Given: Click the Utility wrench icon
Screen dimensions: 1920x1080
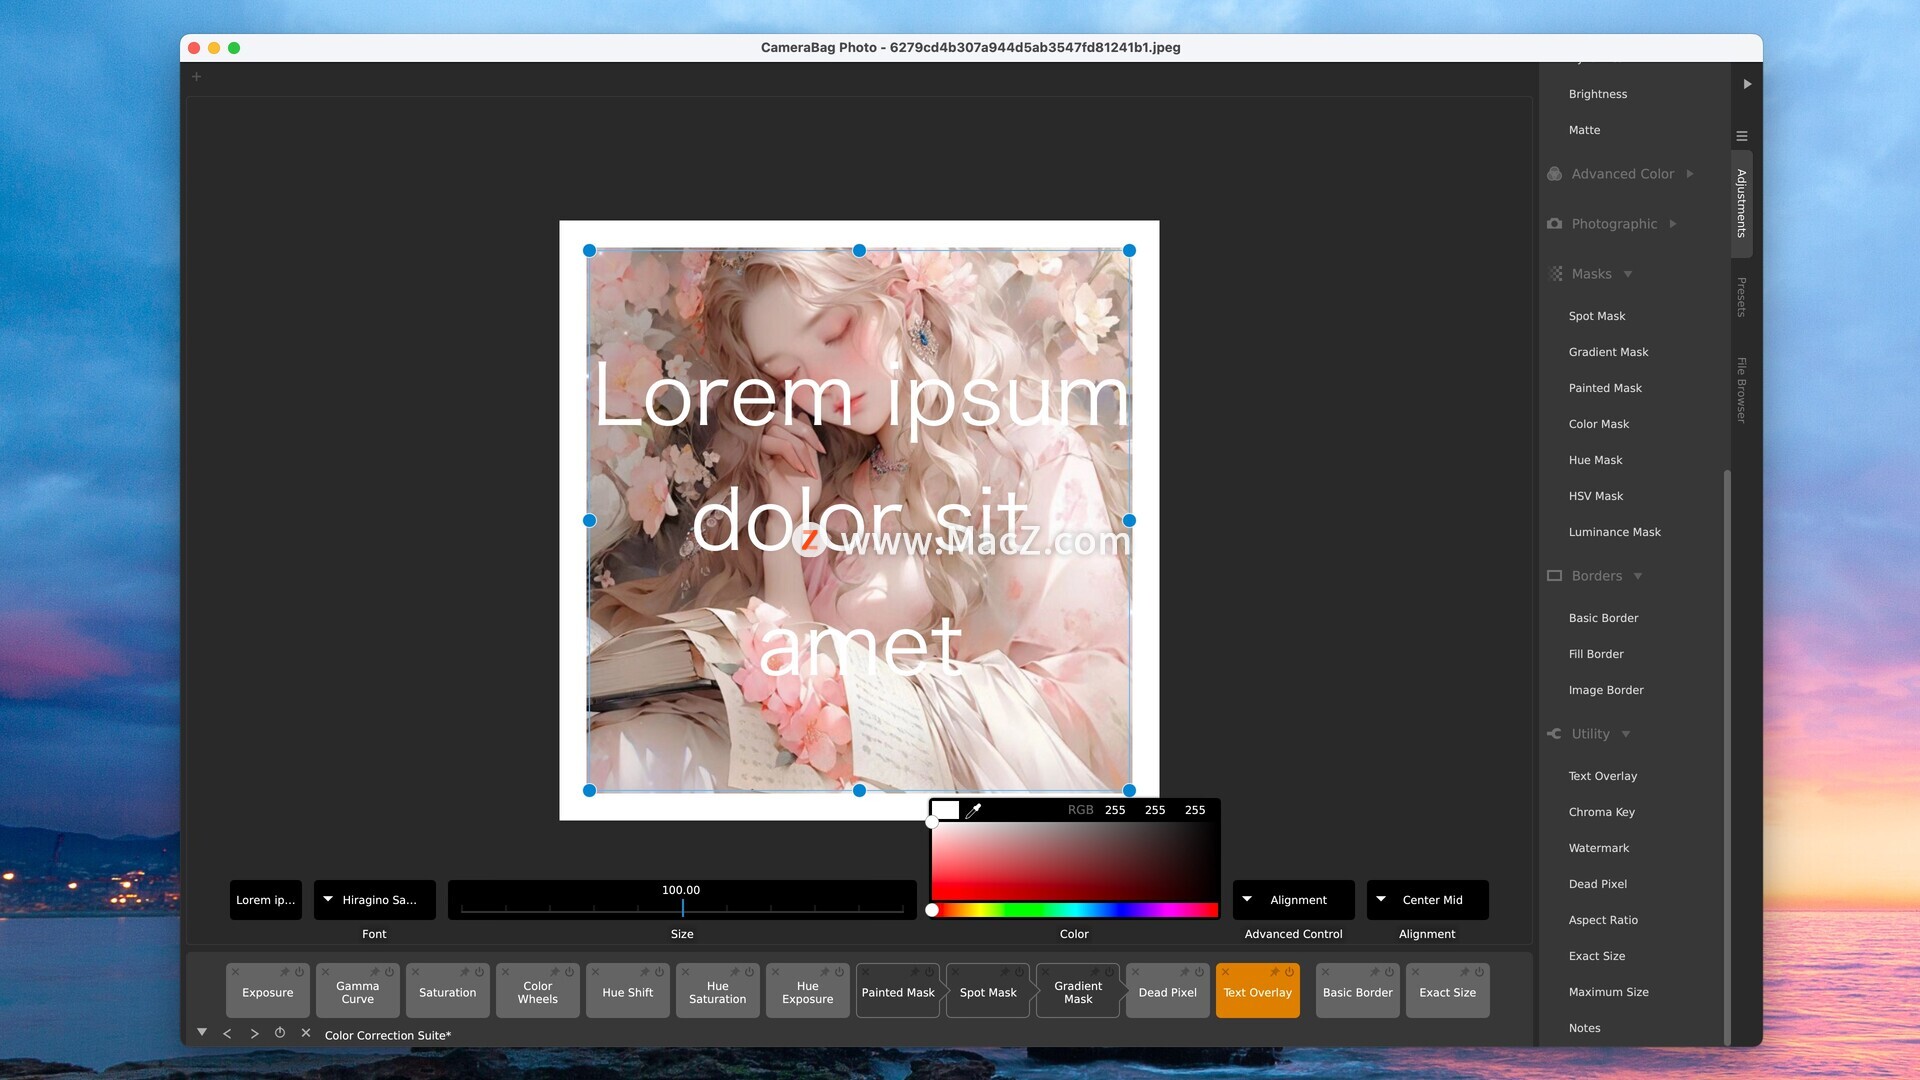Looking at the screenshot, I should coord(1554,734).
